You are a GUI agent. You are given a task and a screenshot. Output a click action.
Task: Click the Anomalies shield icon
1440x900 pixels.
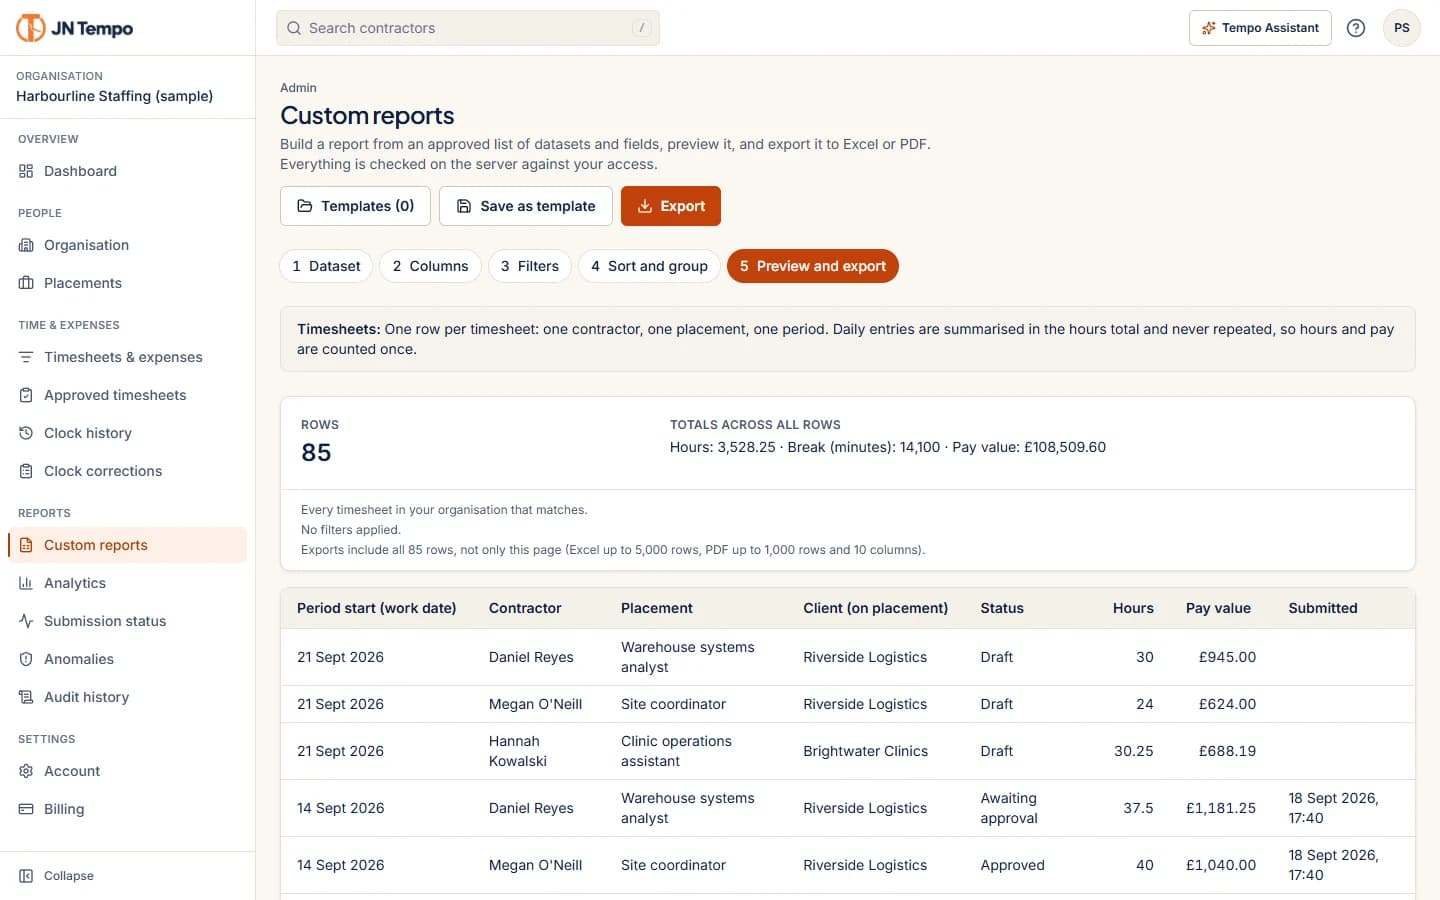tap(26, 659)
